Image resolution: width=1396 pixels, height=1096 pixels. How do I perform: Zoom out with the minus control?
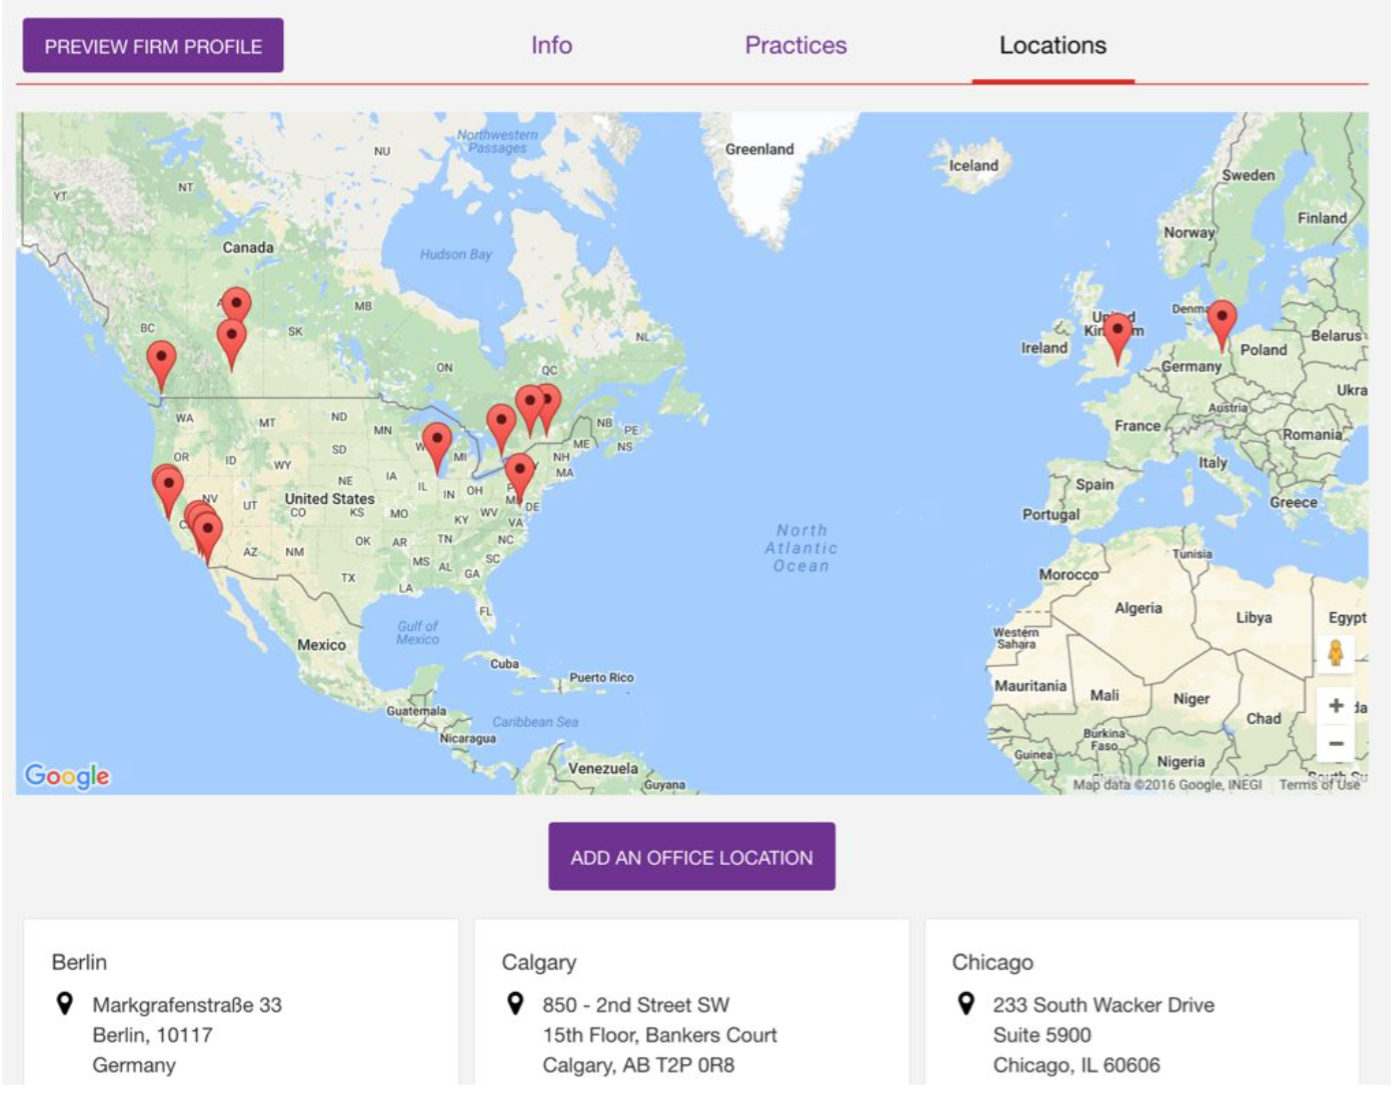point(1337,743)
